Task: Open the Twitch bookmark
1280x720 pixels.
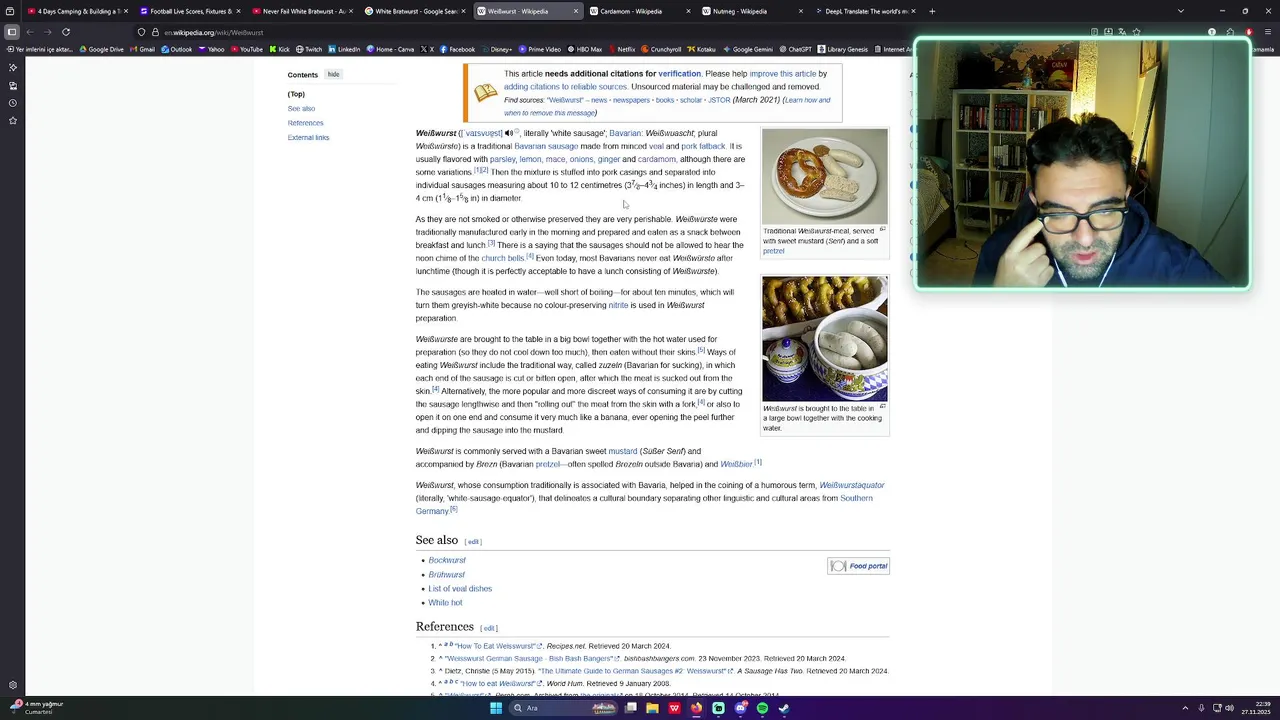Action: [x=308, y=49]
